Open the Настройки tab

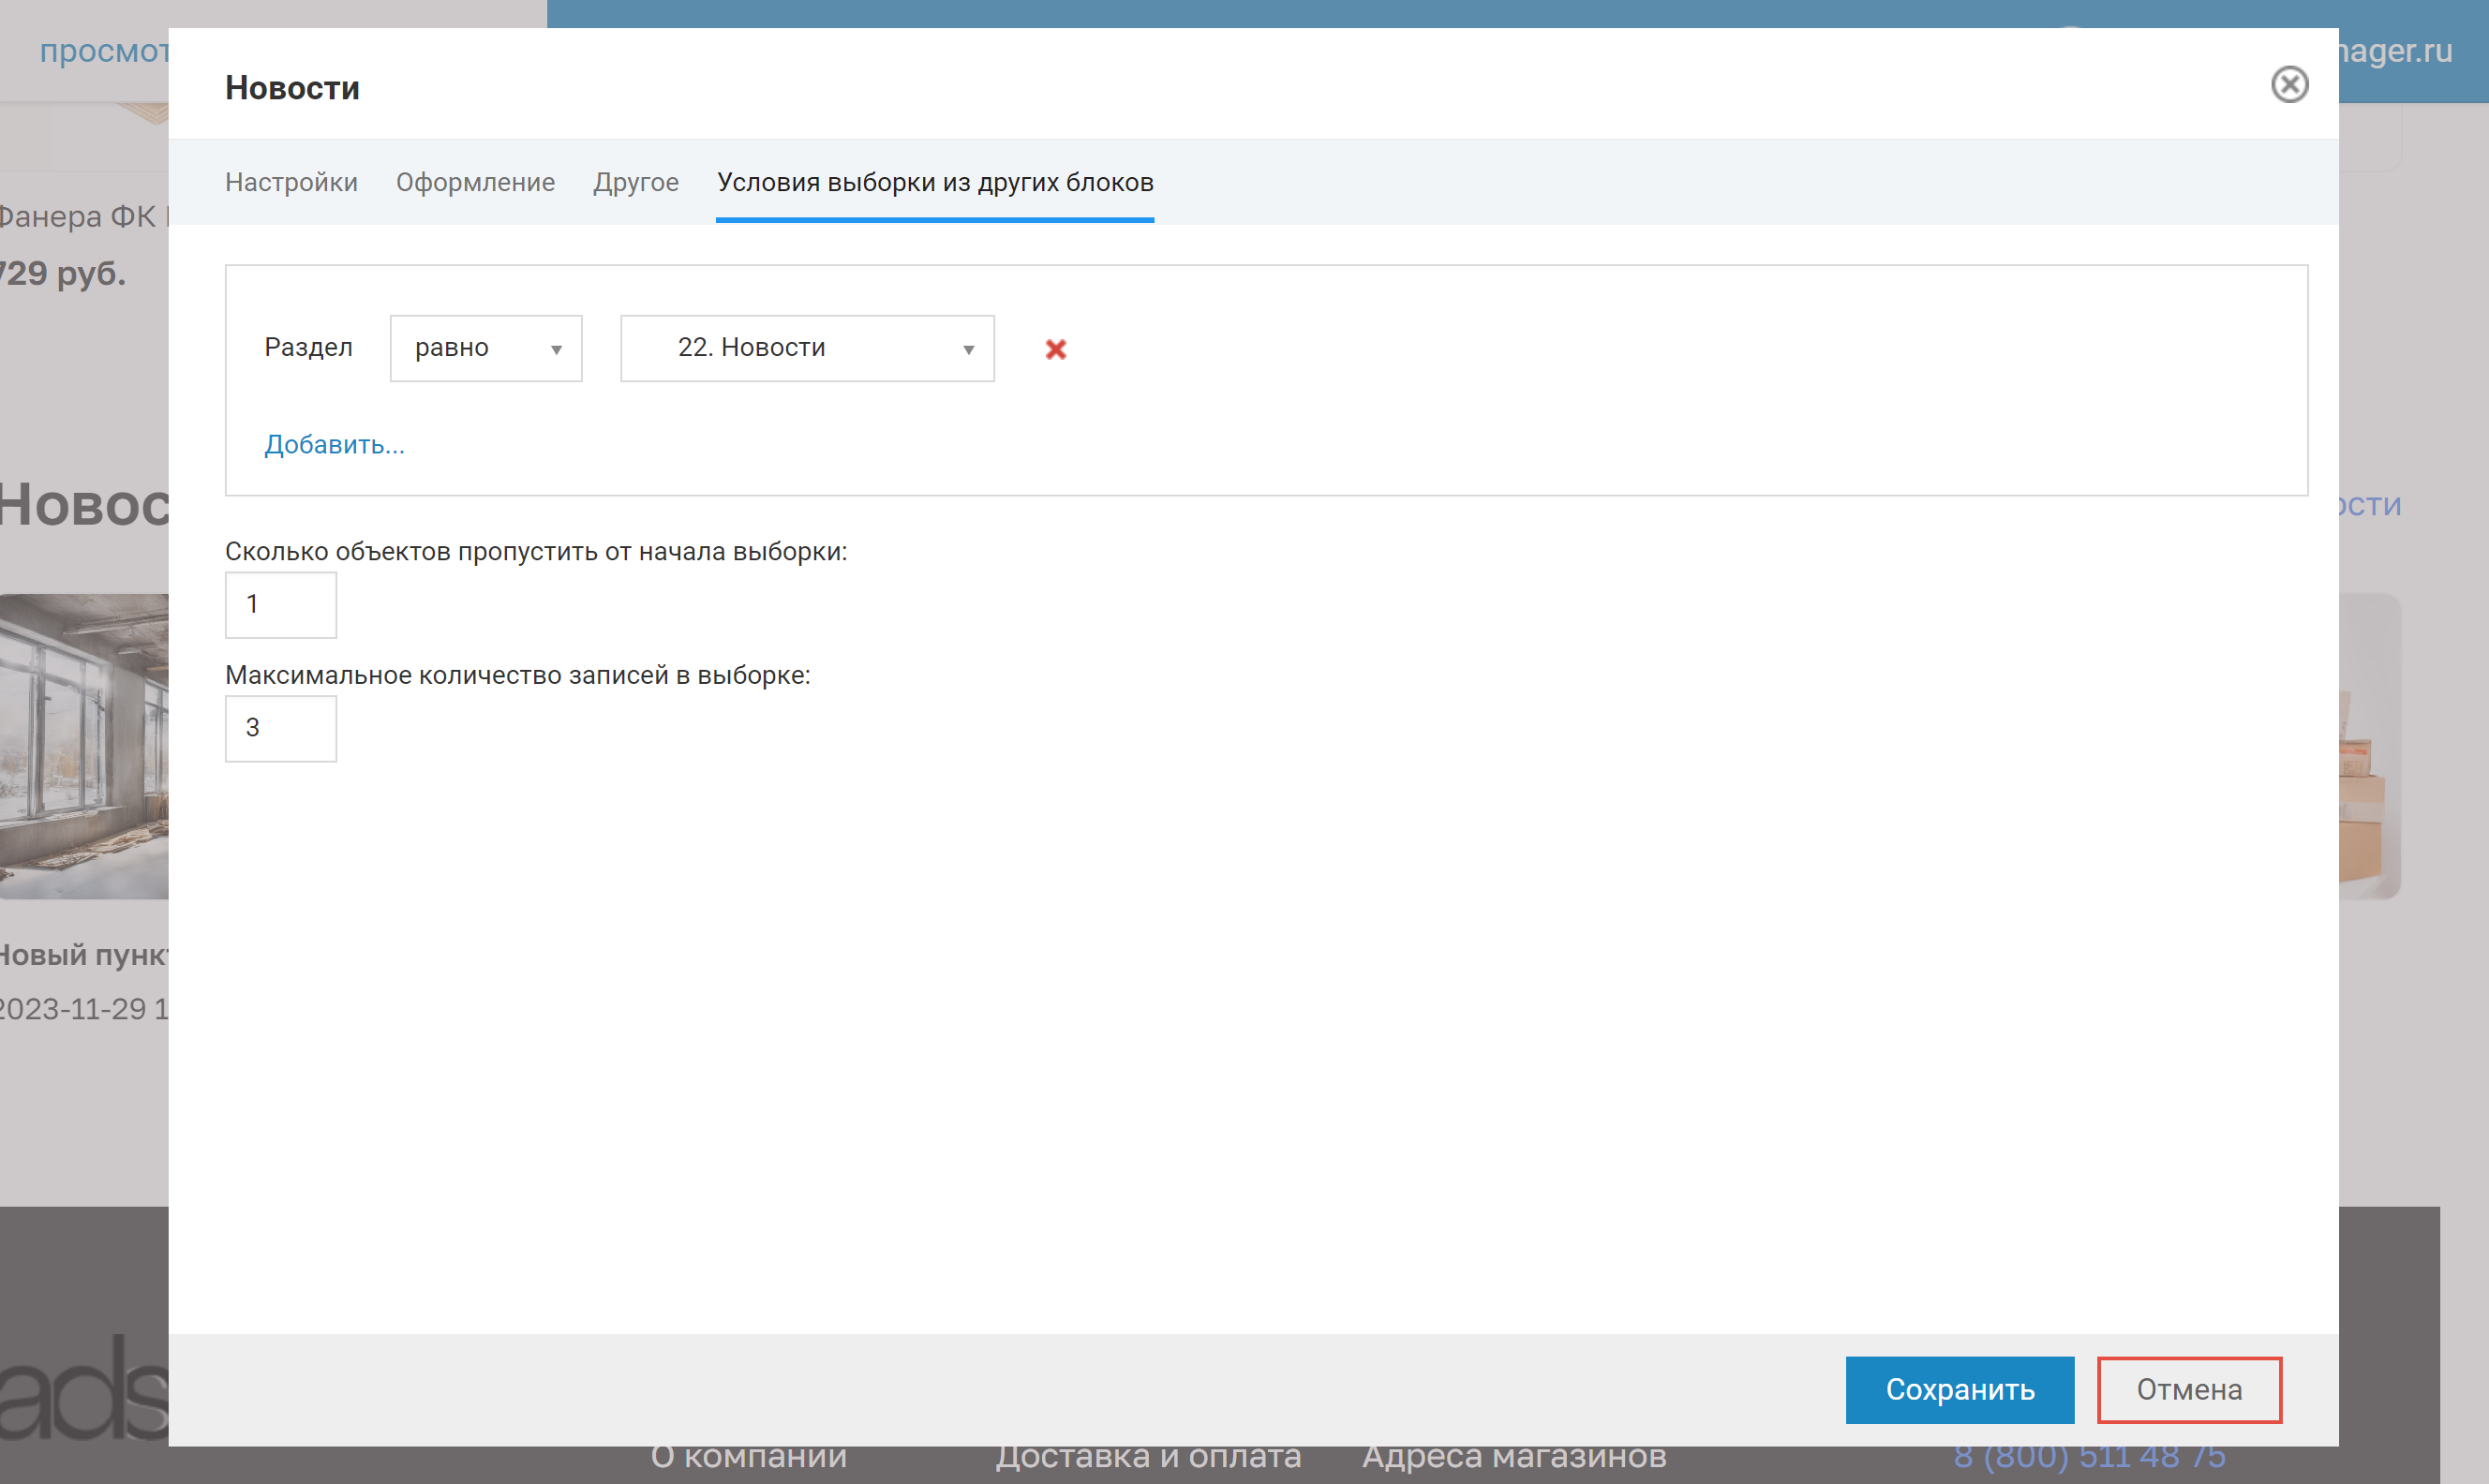[x=291, y=182]
